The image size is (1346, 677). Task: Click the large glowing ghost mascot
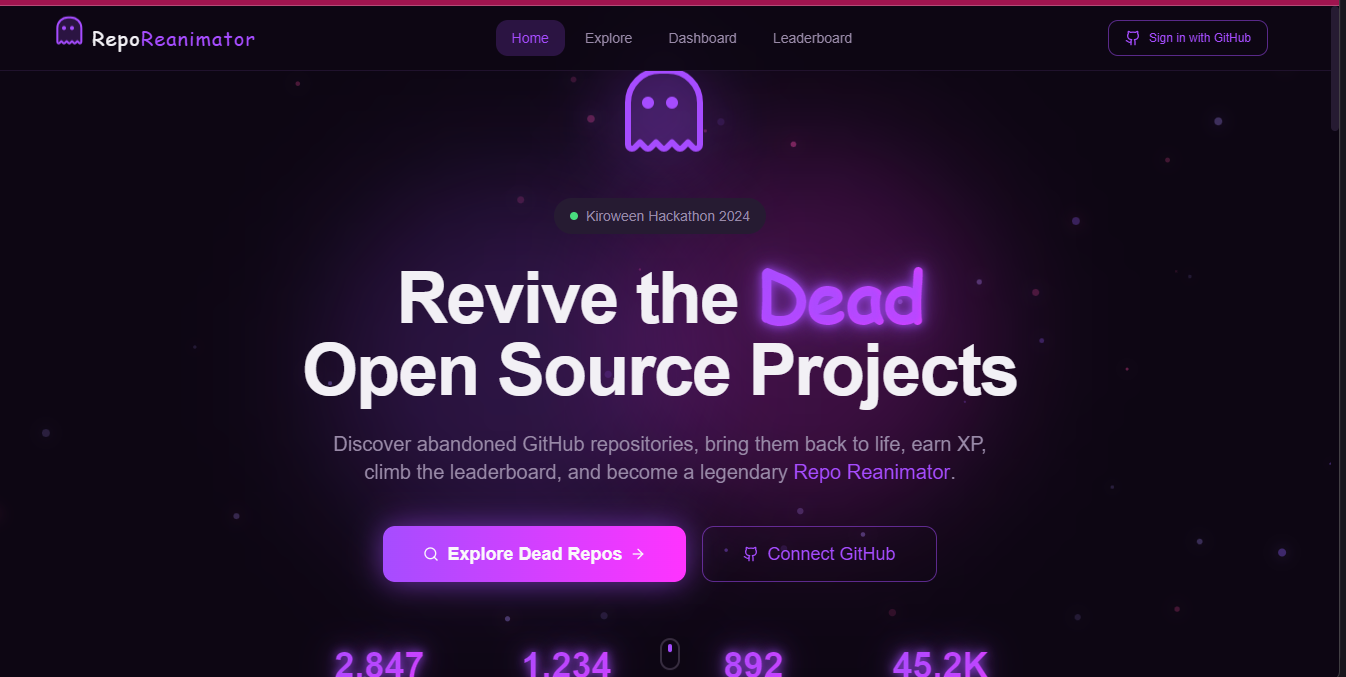pos(664,111)
